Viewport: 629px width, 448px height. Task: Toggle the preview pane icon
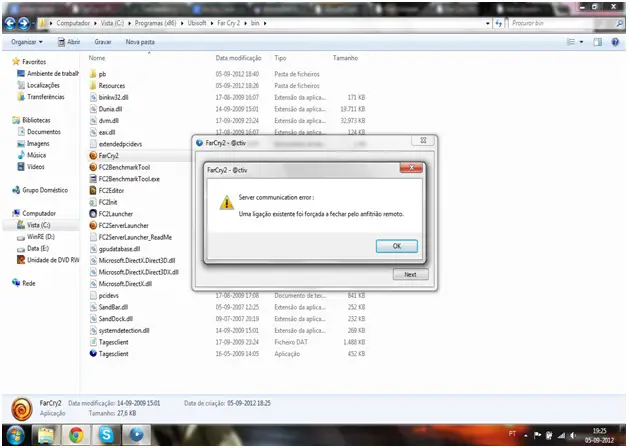click(598, 42)
